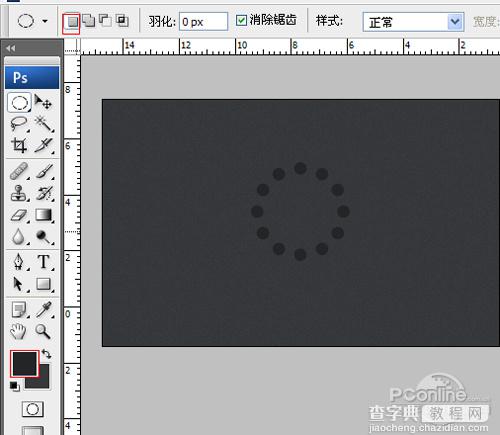Click the ruler origin corner box
Screen dimensions: 500x435
72,46
